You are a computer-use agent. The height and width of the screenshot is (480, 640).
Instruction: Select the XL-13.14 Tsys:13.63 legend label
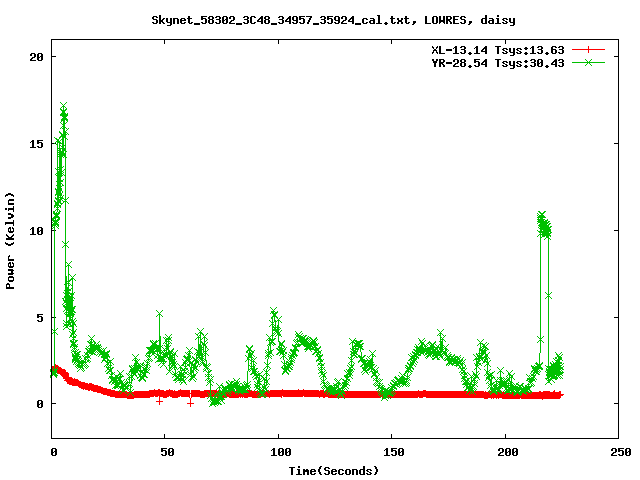point(498,50)
